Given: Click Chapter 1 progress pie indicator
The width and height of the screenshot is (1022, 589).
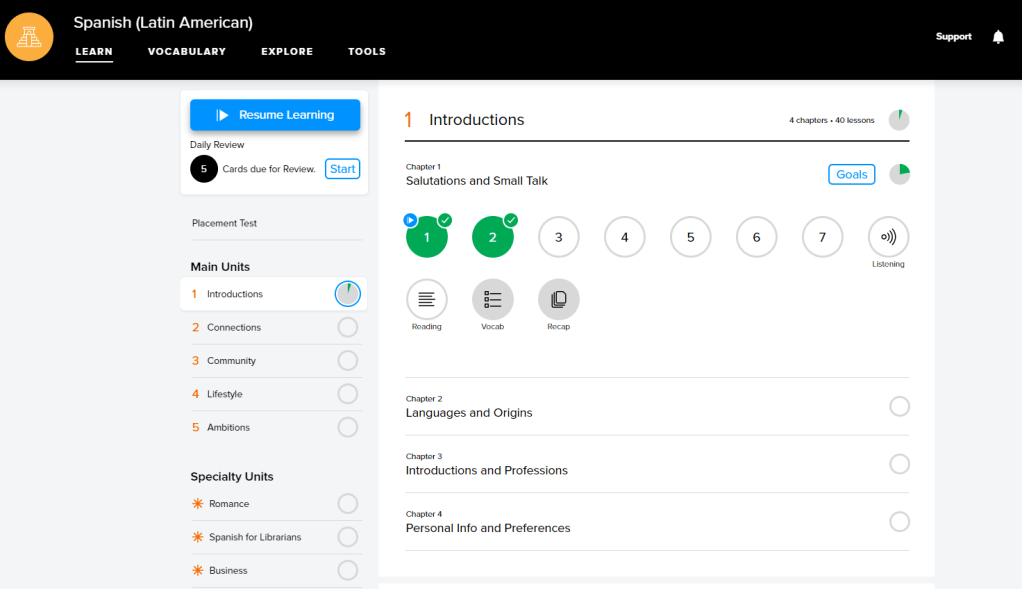Looking at the screenshot, I should (x=899, y=174).
